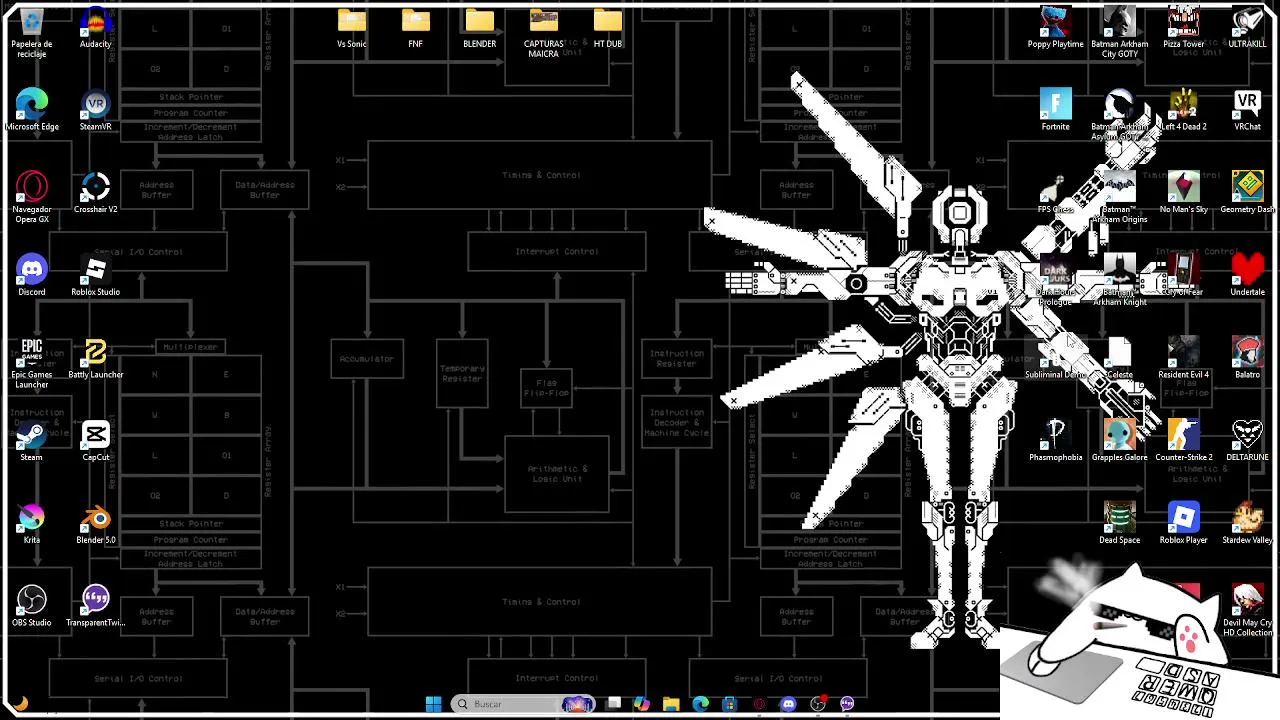Select the Batman Arkham Asylum GOTY icon
This screenshot has width=1280, height=720.
click(1120, 114)
